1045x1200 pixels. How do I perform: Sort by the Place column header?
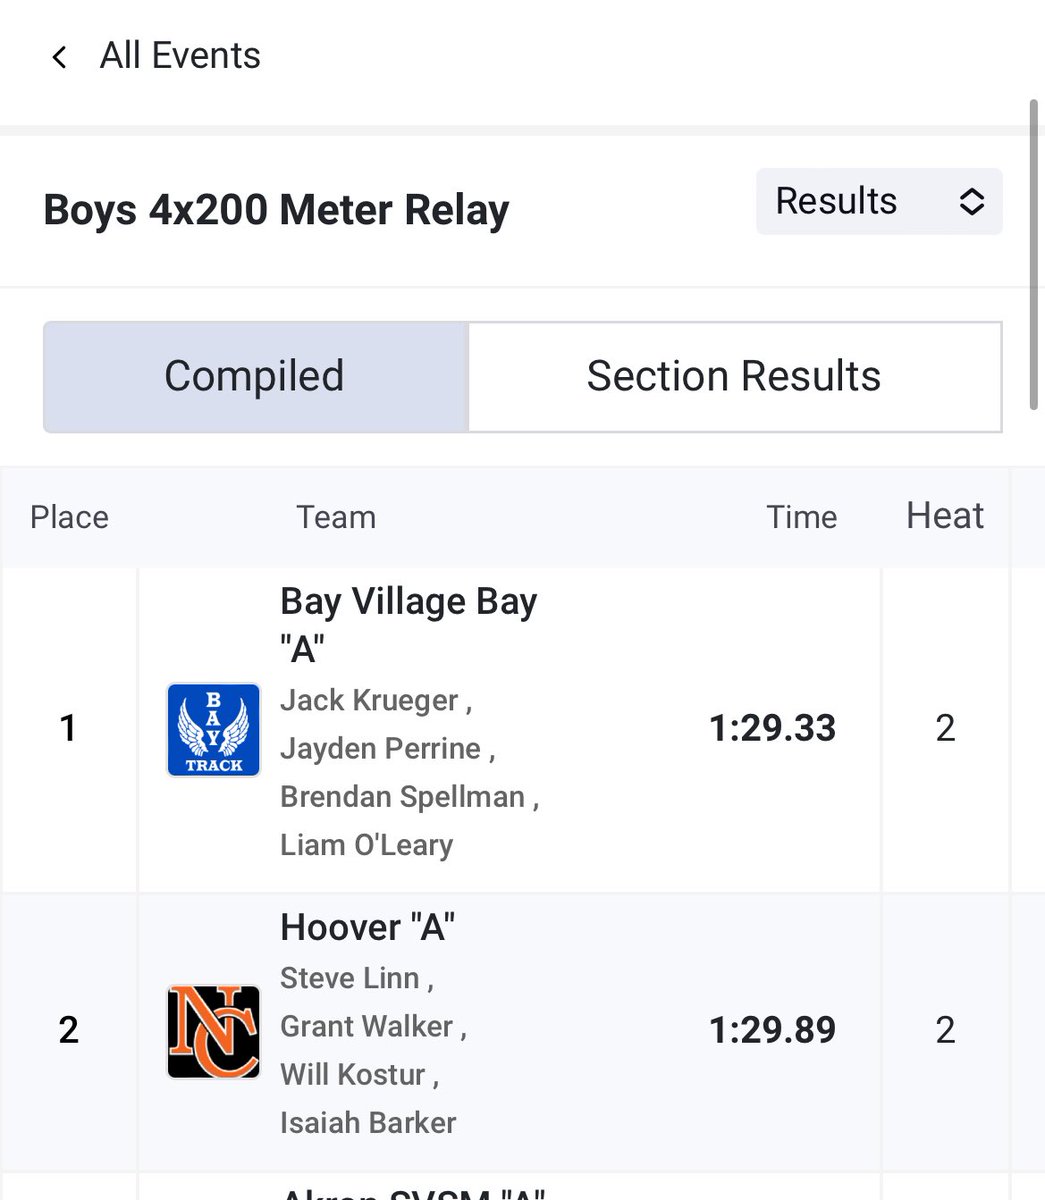tap(70, 517)
